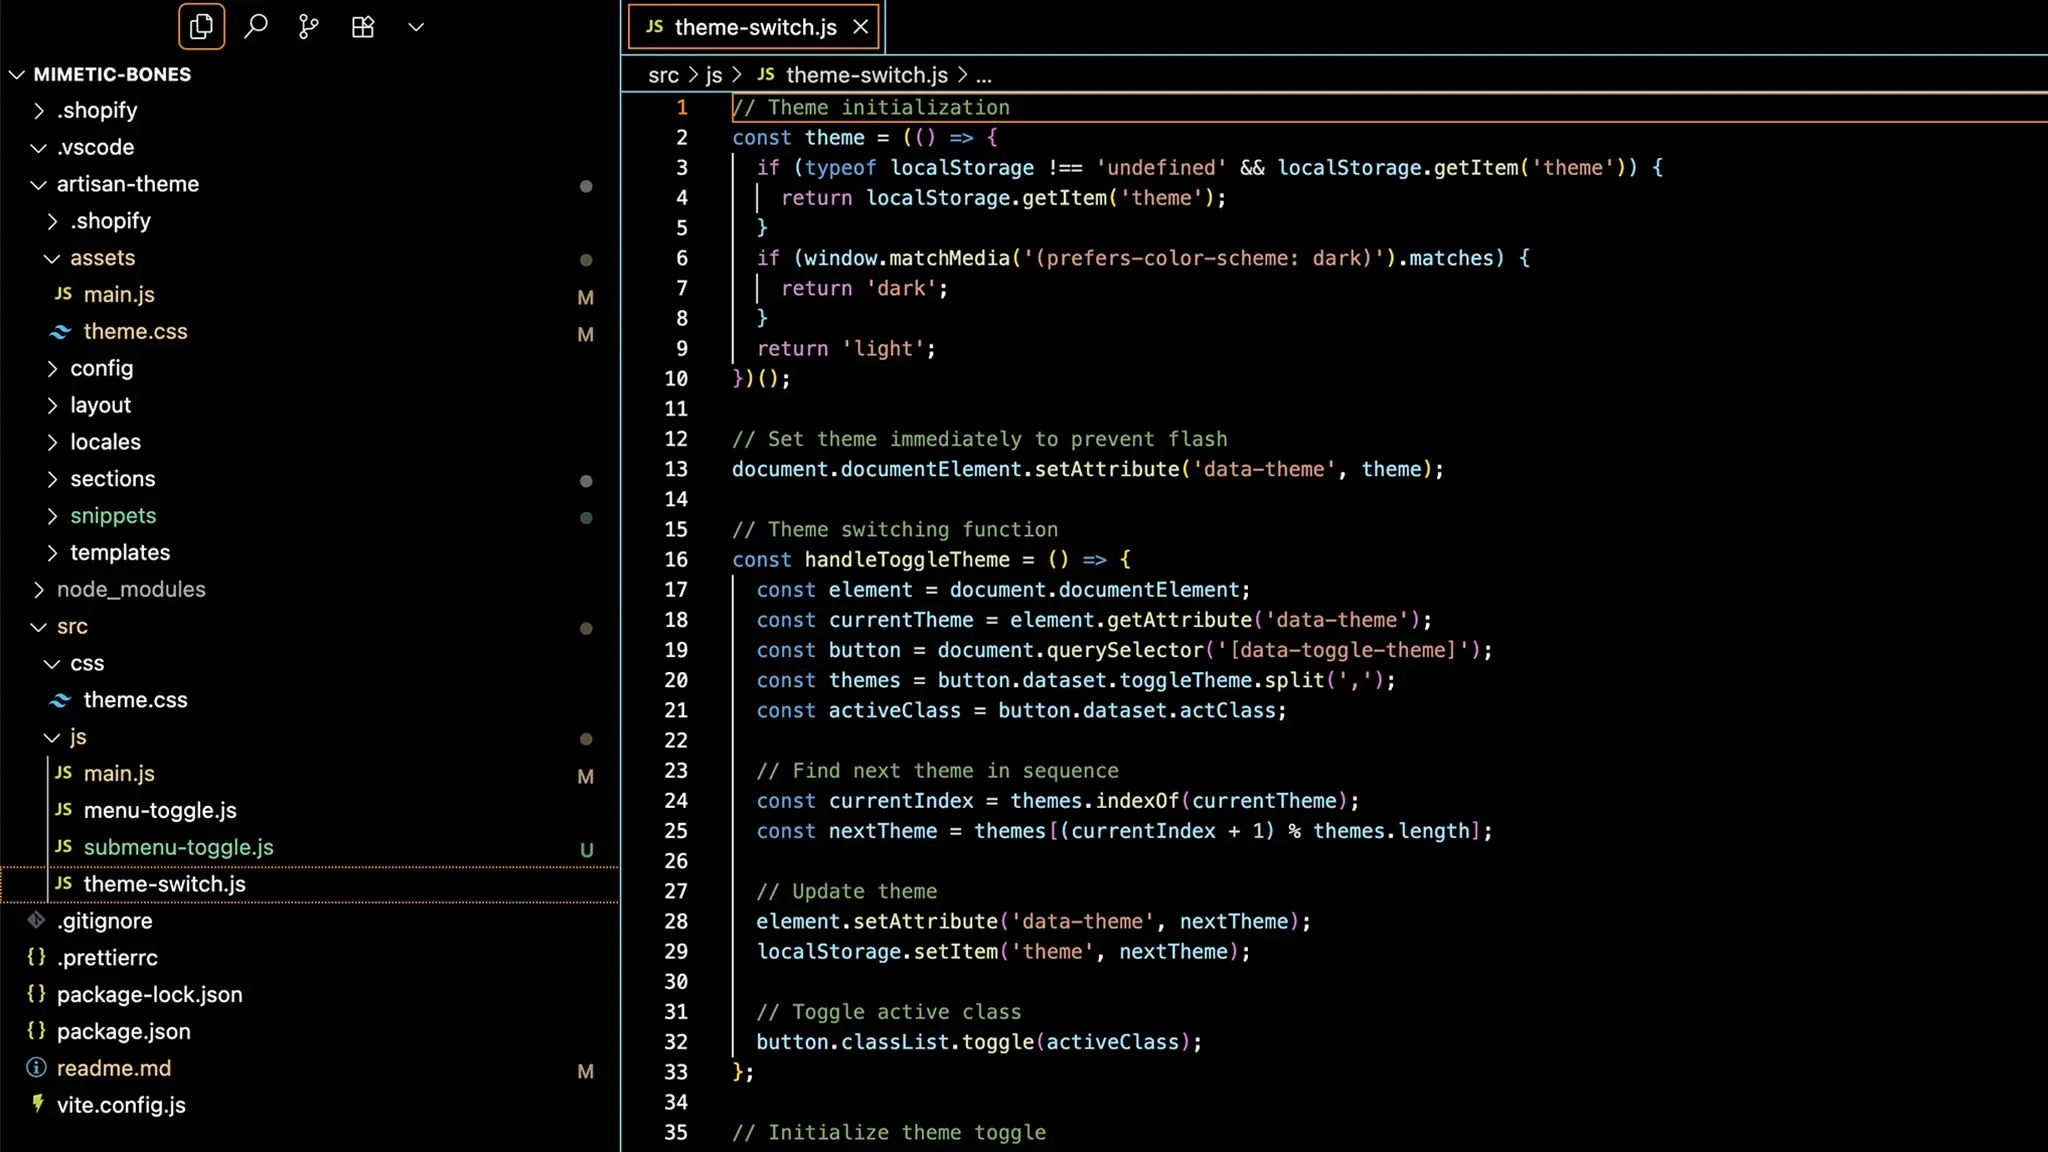Viewport: 2048px width, 1152px height.
Task: Click the '// Theme initialization' comment
Action: click(871, 107)
